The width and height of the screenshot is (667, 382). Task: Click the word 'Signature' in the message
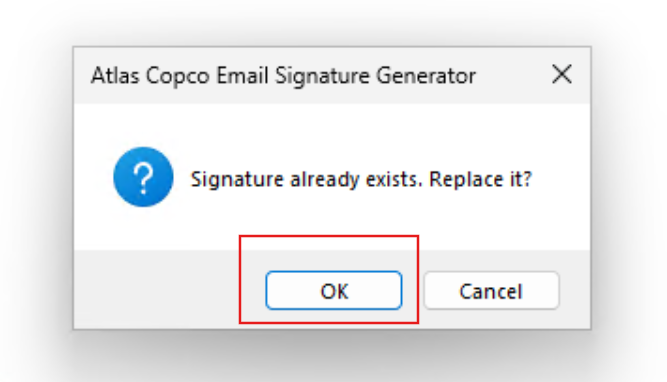pos(237,179)
